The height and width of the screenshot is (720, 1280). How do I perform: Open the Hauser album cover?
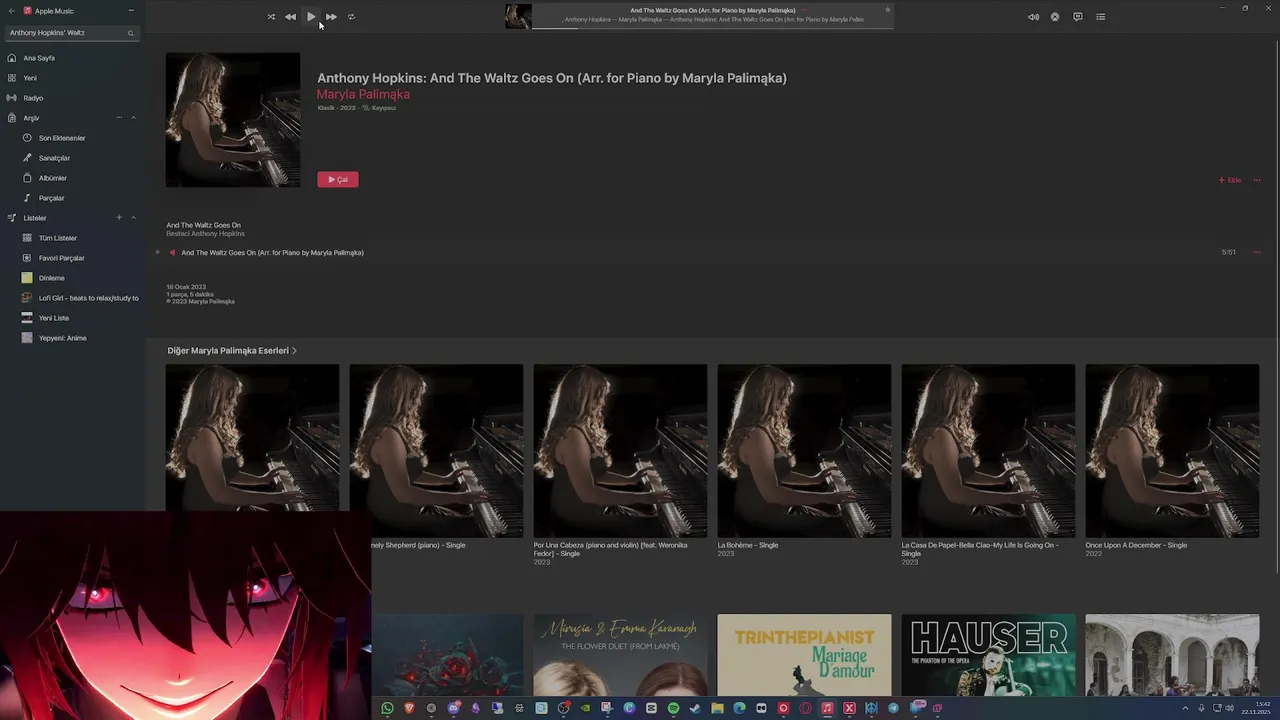tap(988, 655)
